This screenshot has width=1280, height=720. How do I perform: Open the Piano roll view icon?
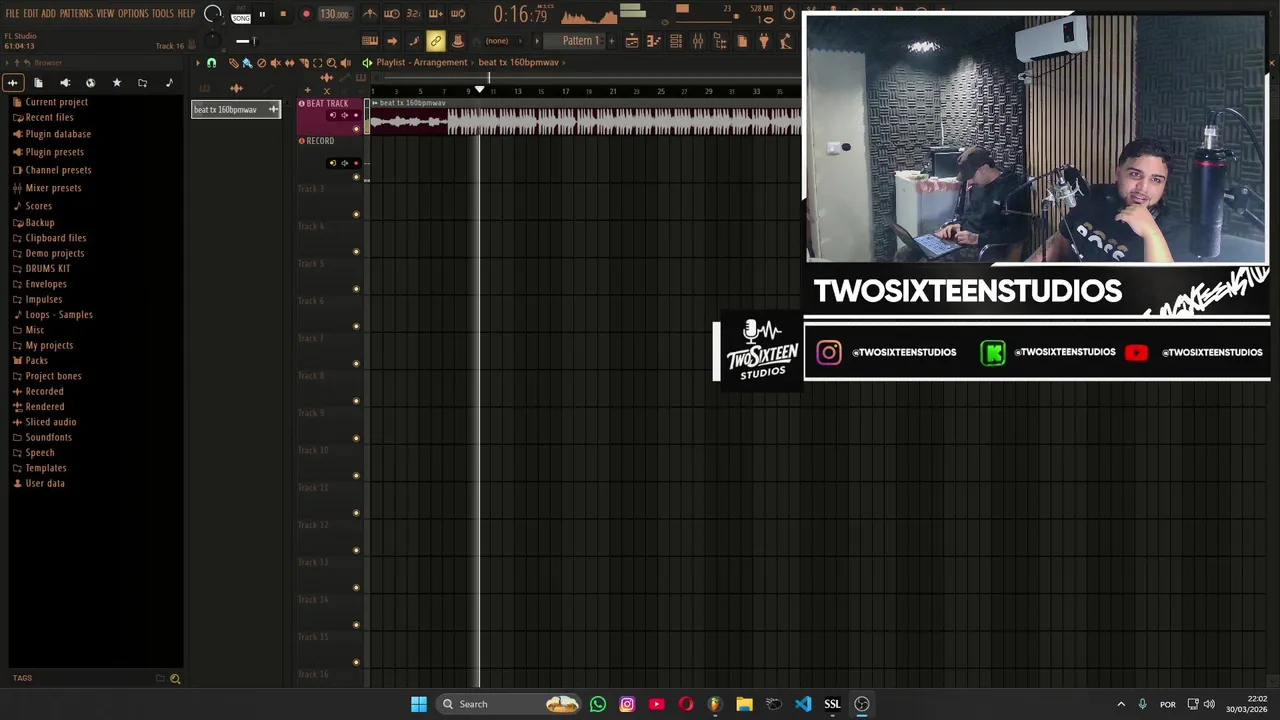click(653, 41)
